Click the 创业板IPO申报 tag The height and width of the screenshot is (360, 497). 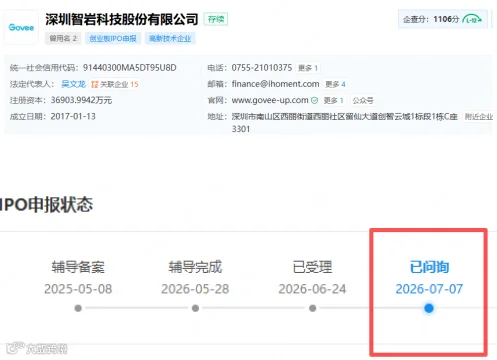tap(113, 38)
